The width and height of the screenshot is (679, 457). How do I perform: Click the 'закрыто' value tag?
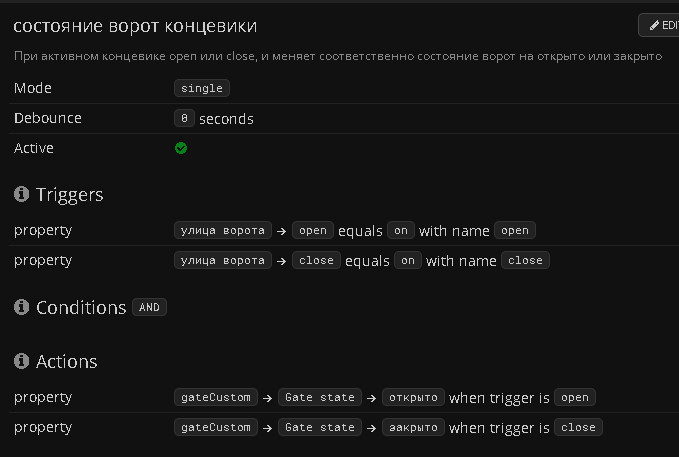tap(413, 427)
